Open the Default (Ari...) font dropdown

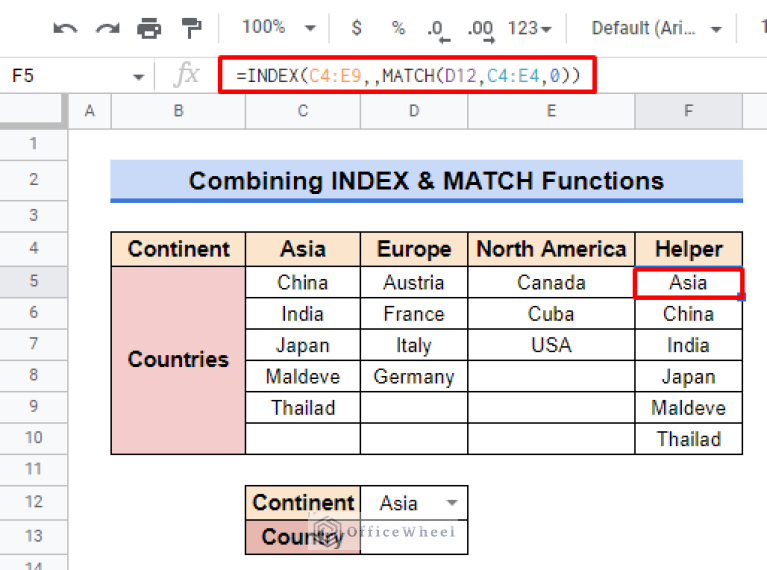(656, 28)
